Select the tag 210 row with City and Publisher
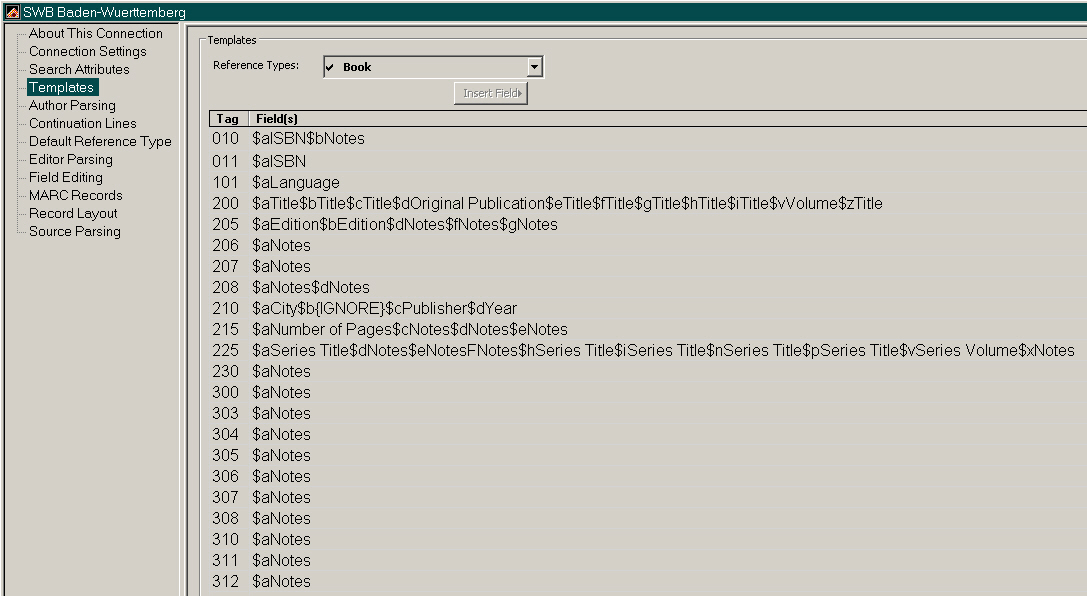 384,308
